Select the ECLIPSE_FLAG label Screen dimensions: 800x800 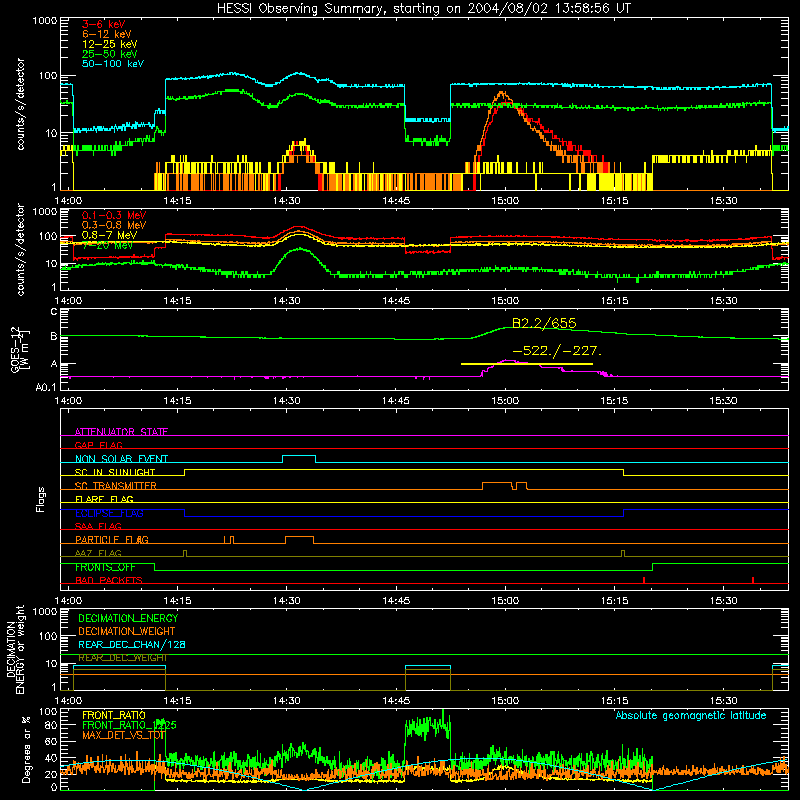point(109,513)
